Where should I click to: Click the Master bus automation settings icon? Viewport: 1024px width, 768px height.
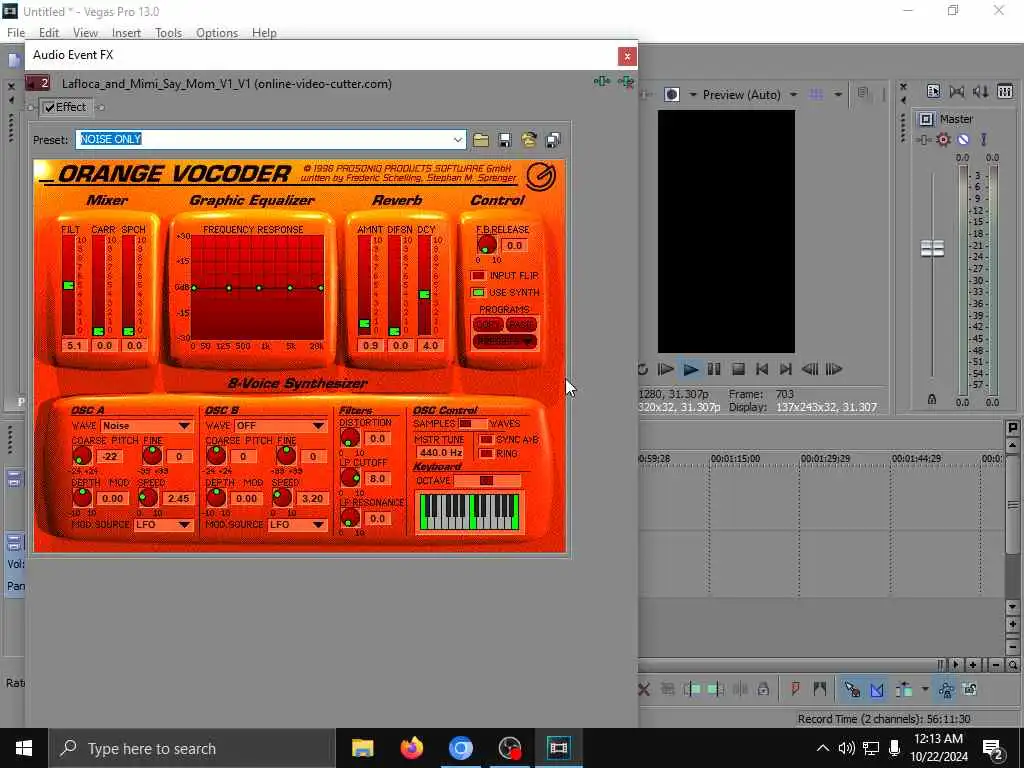click(984, 140)
